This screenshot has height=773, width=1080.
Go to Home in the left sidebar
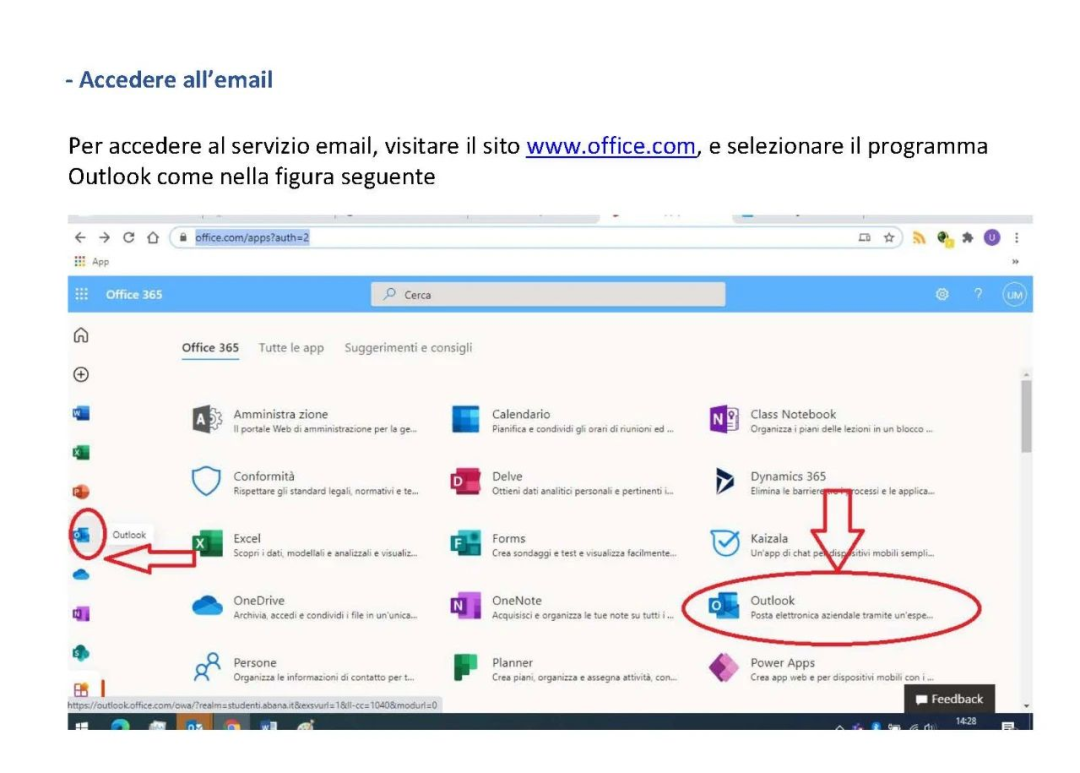[81, 336]
